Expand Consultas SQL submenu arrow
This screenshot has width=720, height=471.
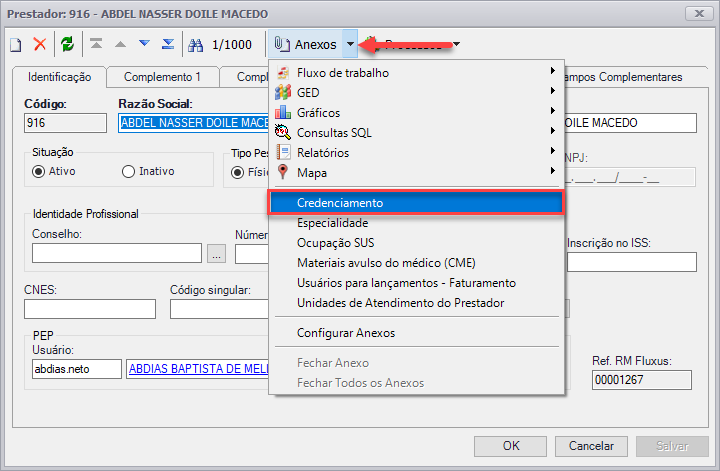click(x=553, y=131)
